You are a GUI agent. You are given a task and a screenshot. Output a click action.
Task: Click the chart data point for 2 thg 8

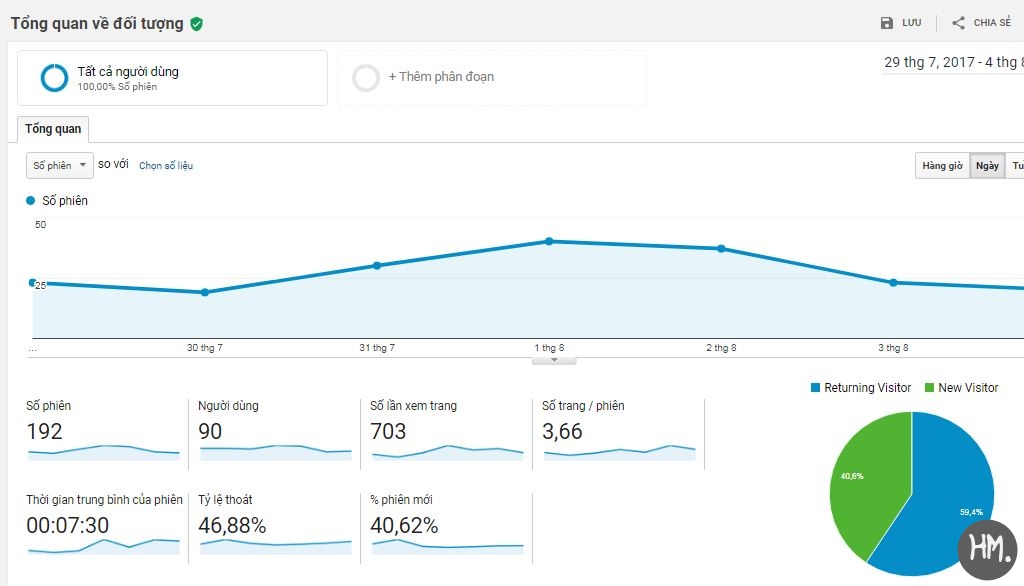(x=721, y=248)
